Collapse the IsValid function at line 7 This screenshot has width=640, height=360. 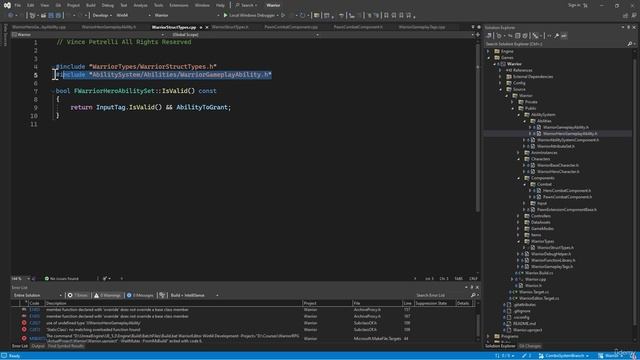53,91
